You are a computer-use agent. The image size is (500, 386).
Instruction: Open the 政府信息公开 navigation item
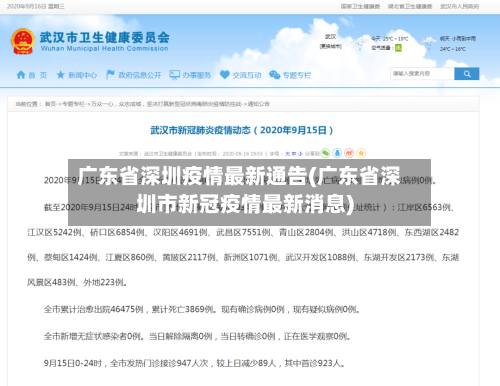click(140, 75)
